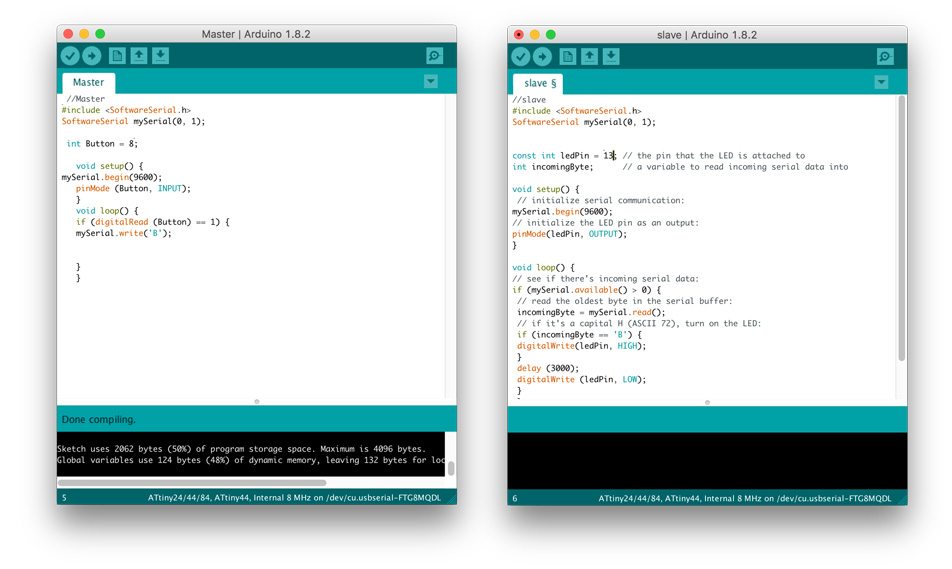This screenshot has width=952, height=569.
Task: Click 'int Button = 8;' line
Action: [102, 144]
